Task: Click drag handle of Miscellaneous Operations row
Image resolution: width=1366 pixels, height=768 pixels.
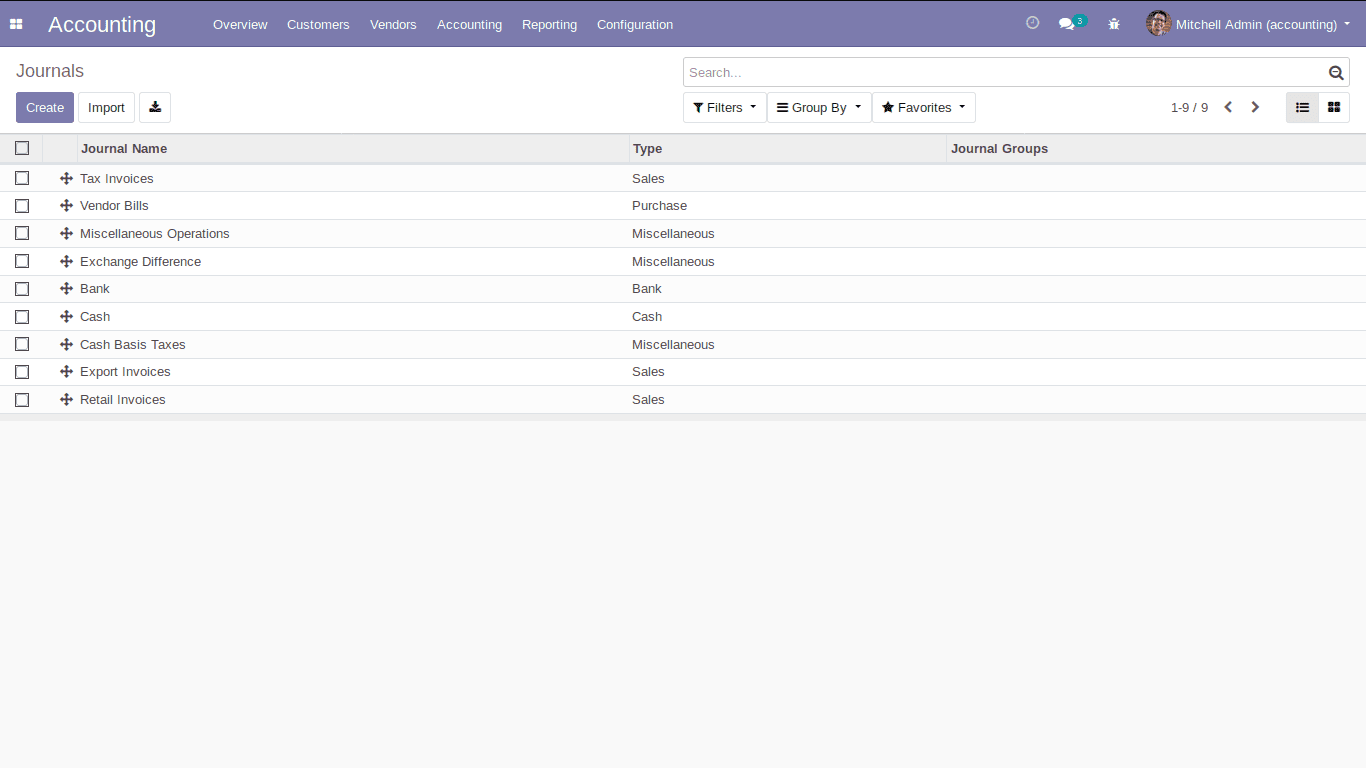Action: tap(66, 234)
